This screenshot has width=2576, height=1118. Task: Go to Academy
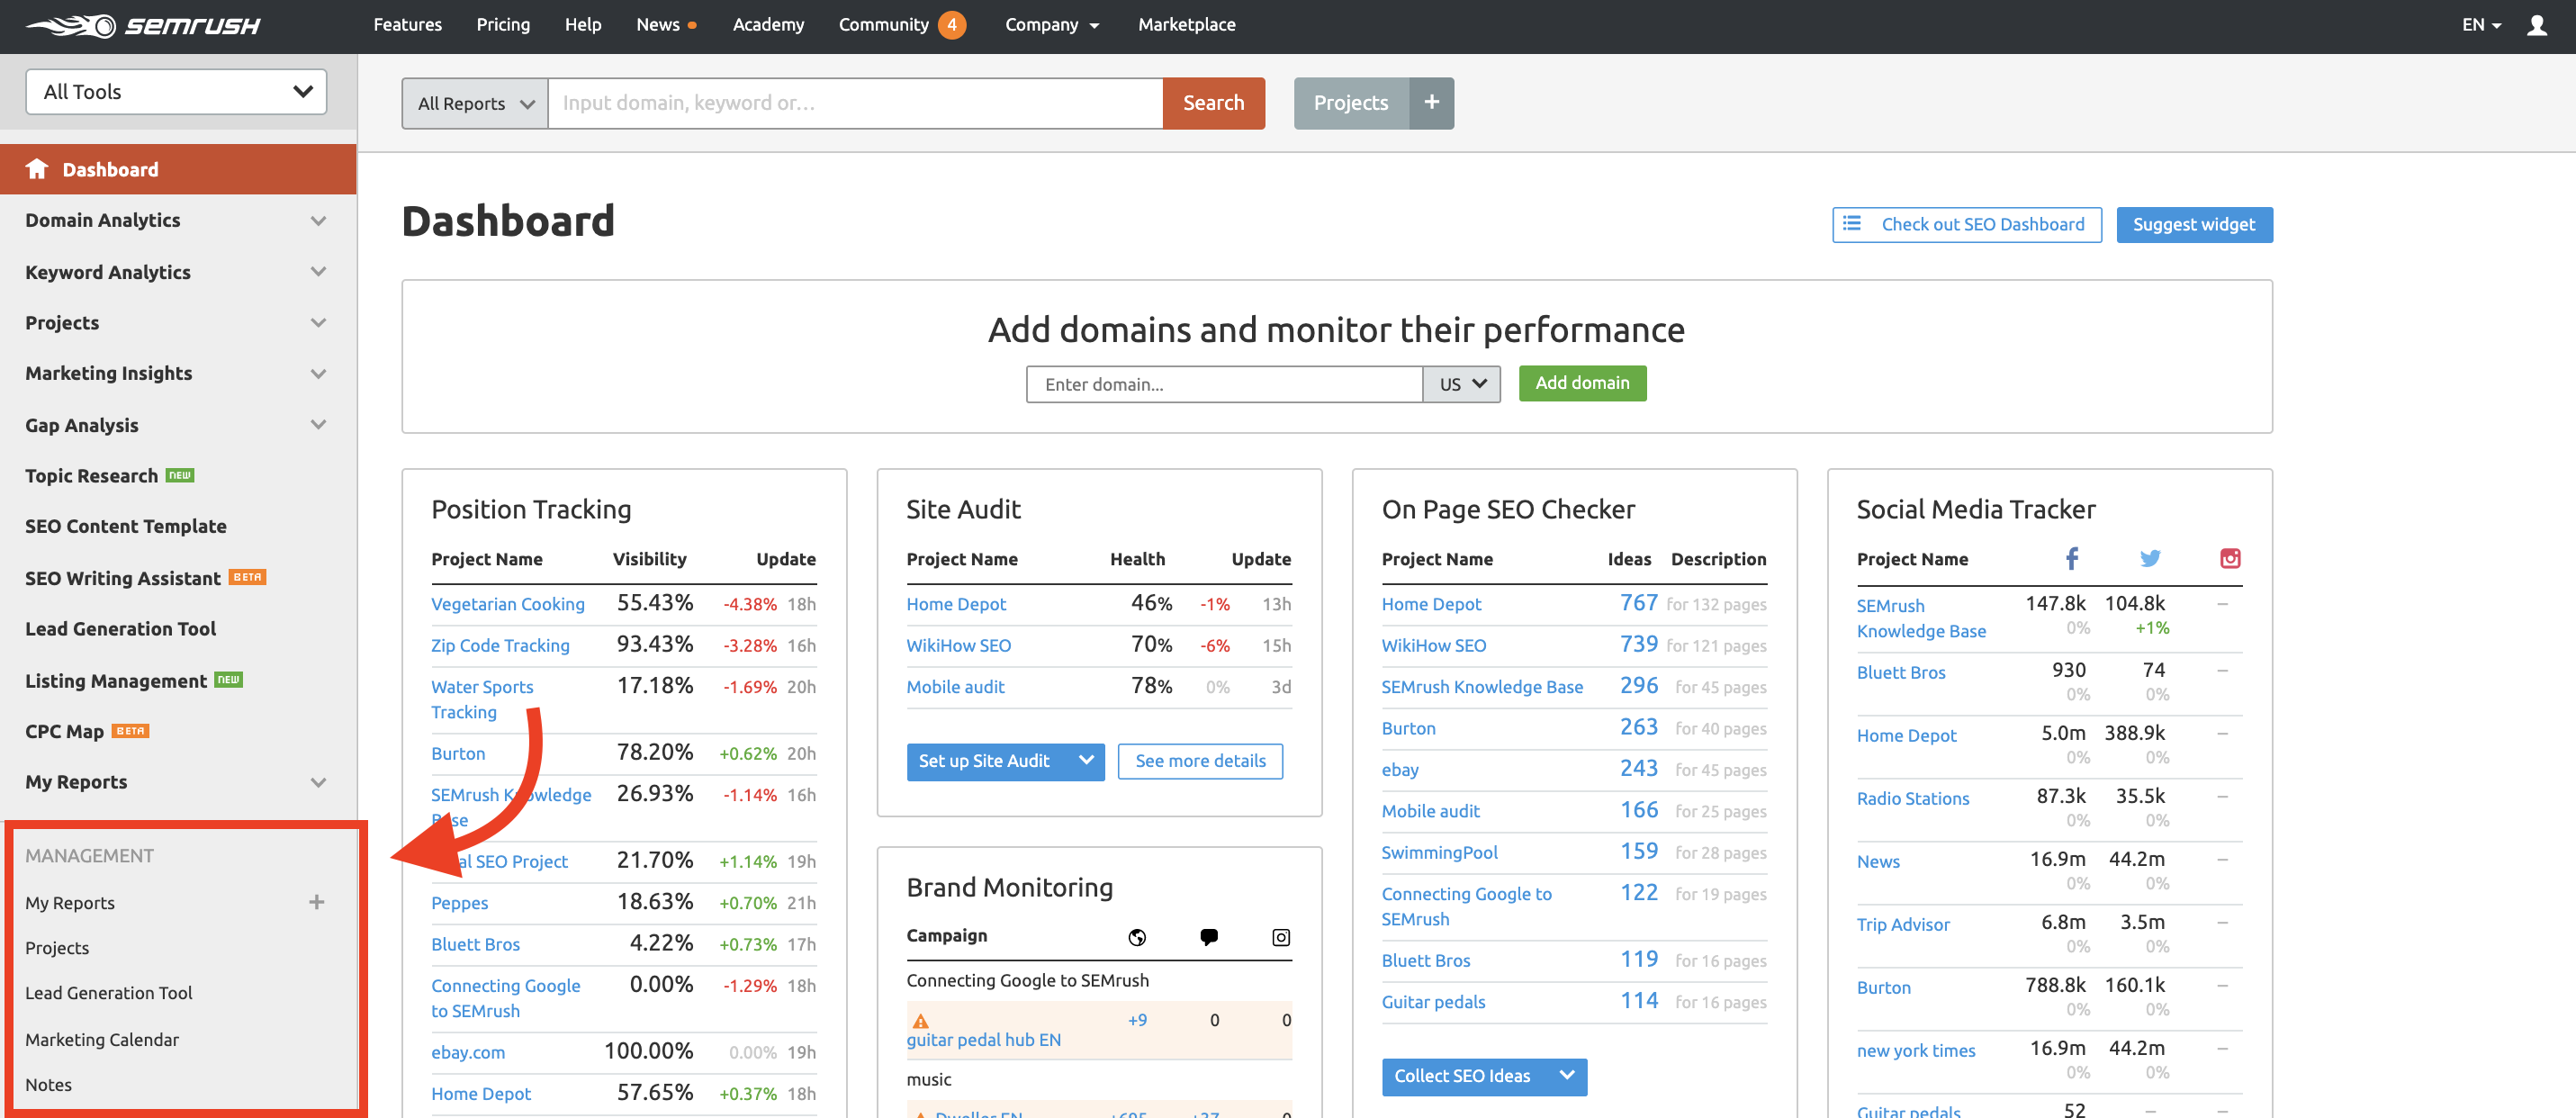(768, 25)
